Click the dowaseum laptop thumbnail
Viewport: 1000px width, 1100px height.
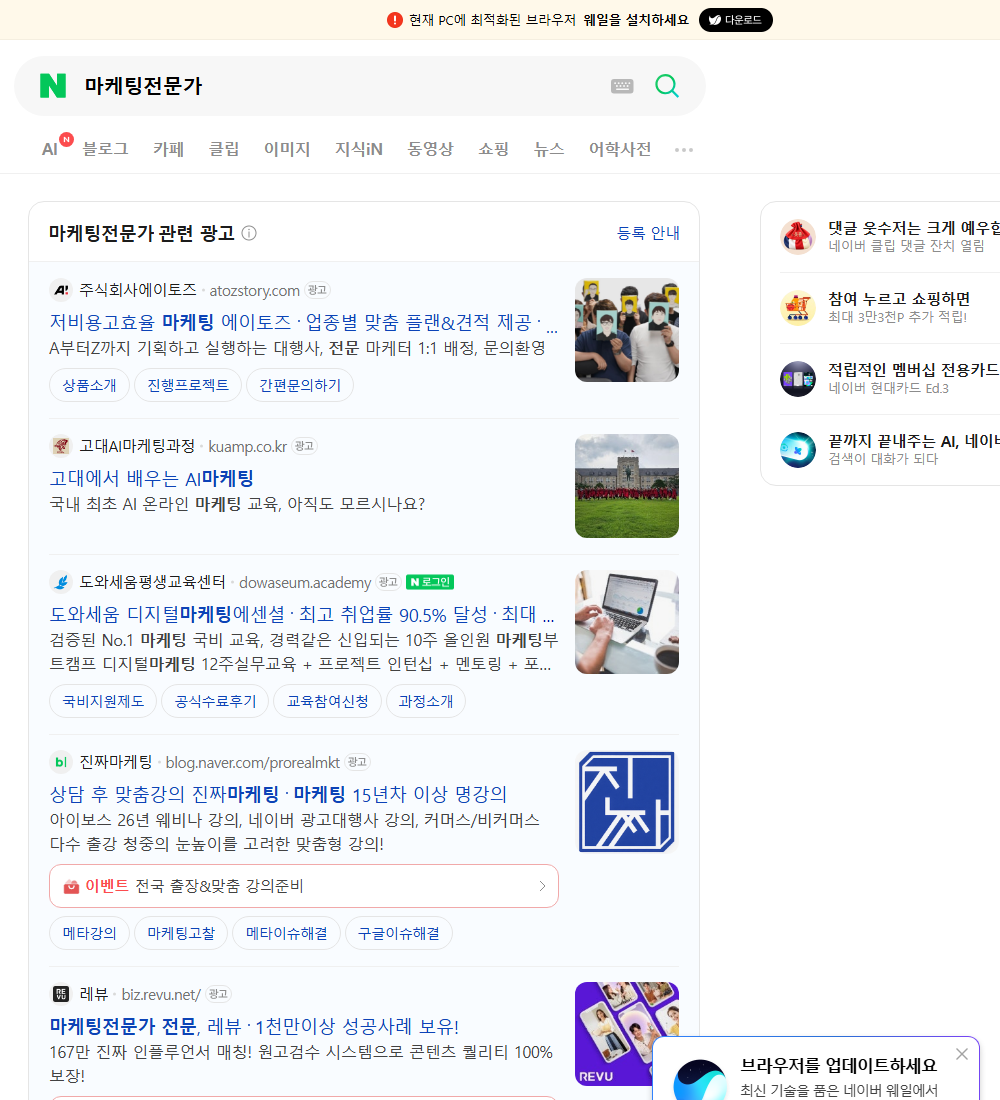(x=627, y=622)
